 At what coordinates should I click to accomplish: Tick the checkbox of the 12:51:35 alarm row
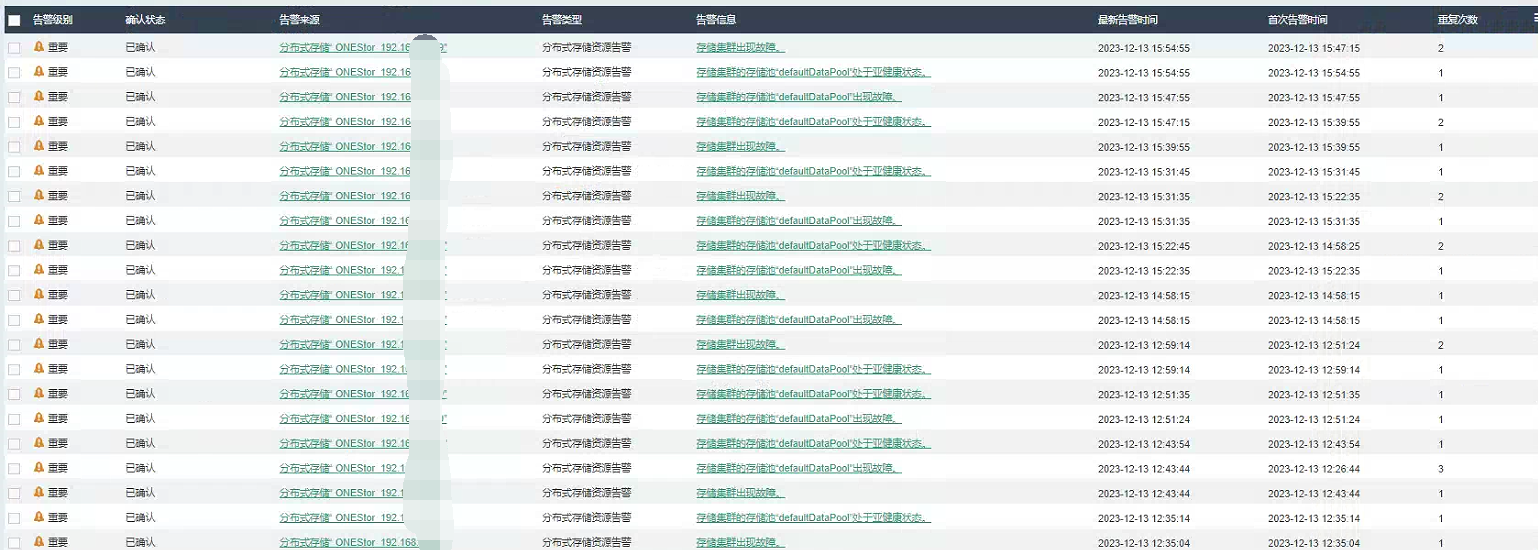point(14,394)
